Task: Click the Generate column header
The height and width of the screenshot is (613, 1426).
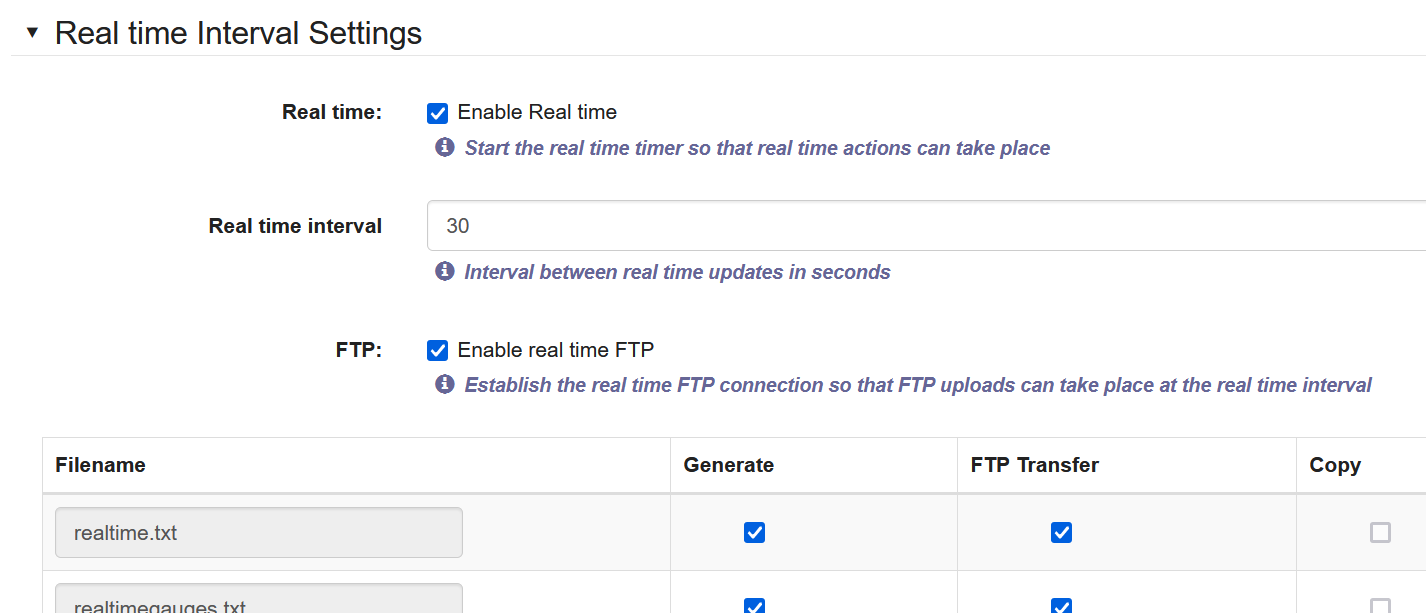Action: point(728,465)
